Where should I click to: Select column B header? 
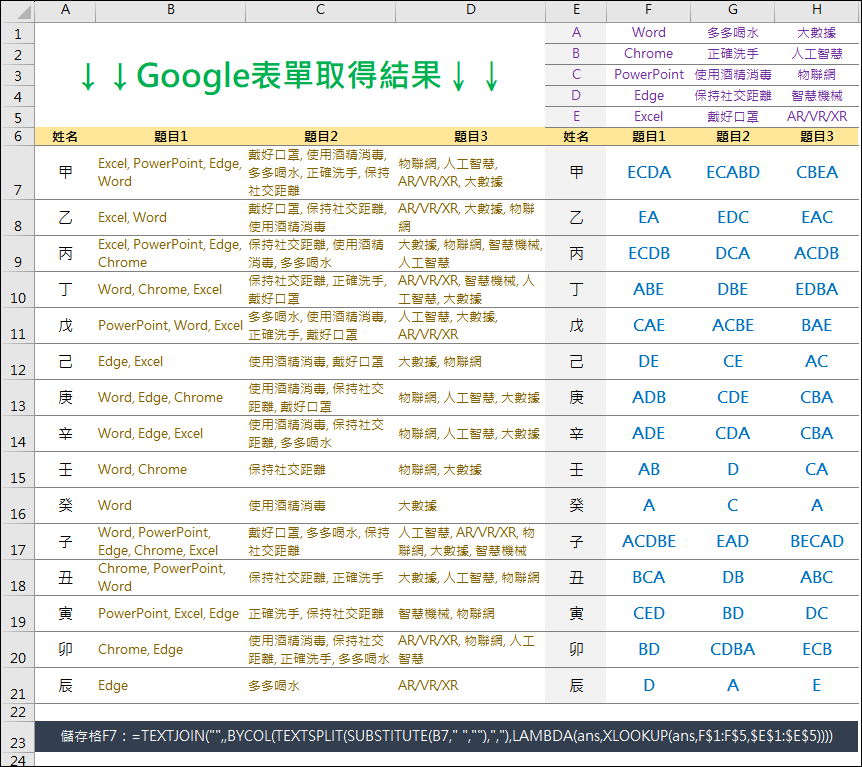click(x=171, y=10)
